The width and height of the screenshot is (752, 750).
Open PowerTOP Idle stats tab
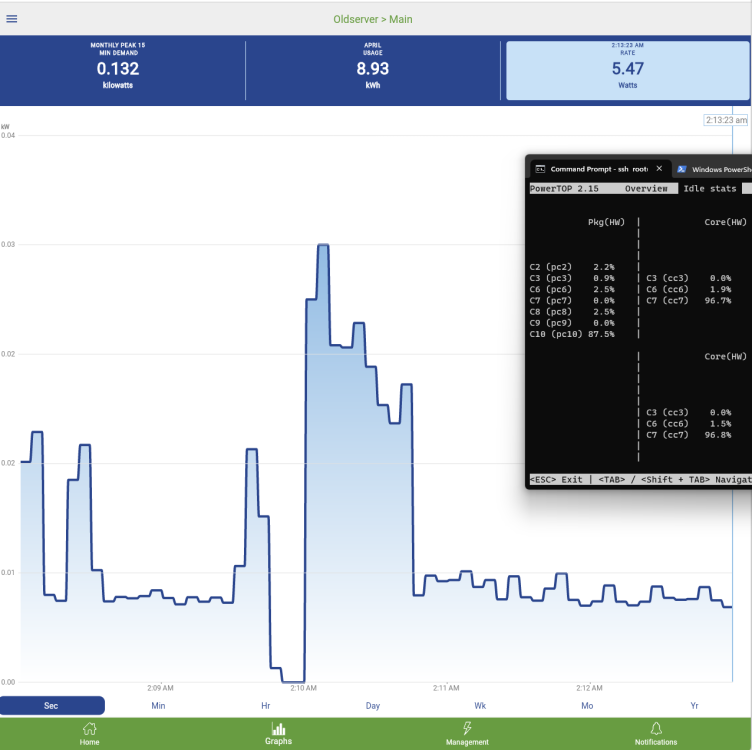pos(710,188)
